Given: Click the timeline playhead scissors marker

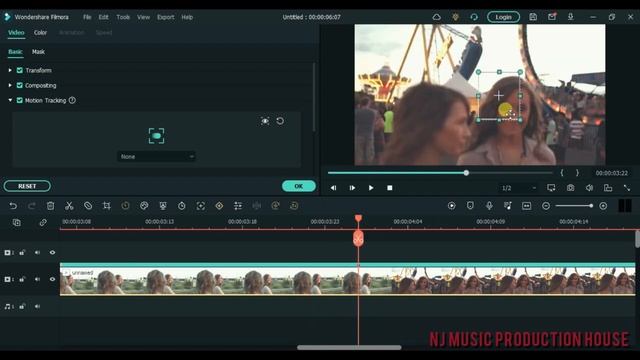Looking at the screenshot, I should 358,238.
